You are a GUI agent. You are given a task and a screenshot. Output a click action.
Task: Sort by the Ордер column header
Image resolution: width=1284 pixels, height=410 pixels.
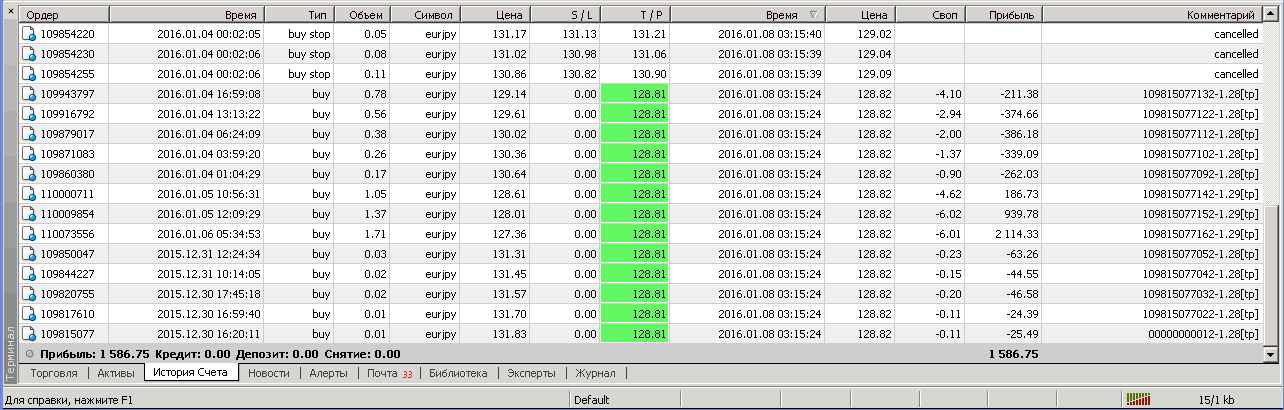(62, 15)
